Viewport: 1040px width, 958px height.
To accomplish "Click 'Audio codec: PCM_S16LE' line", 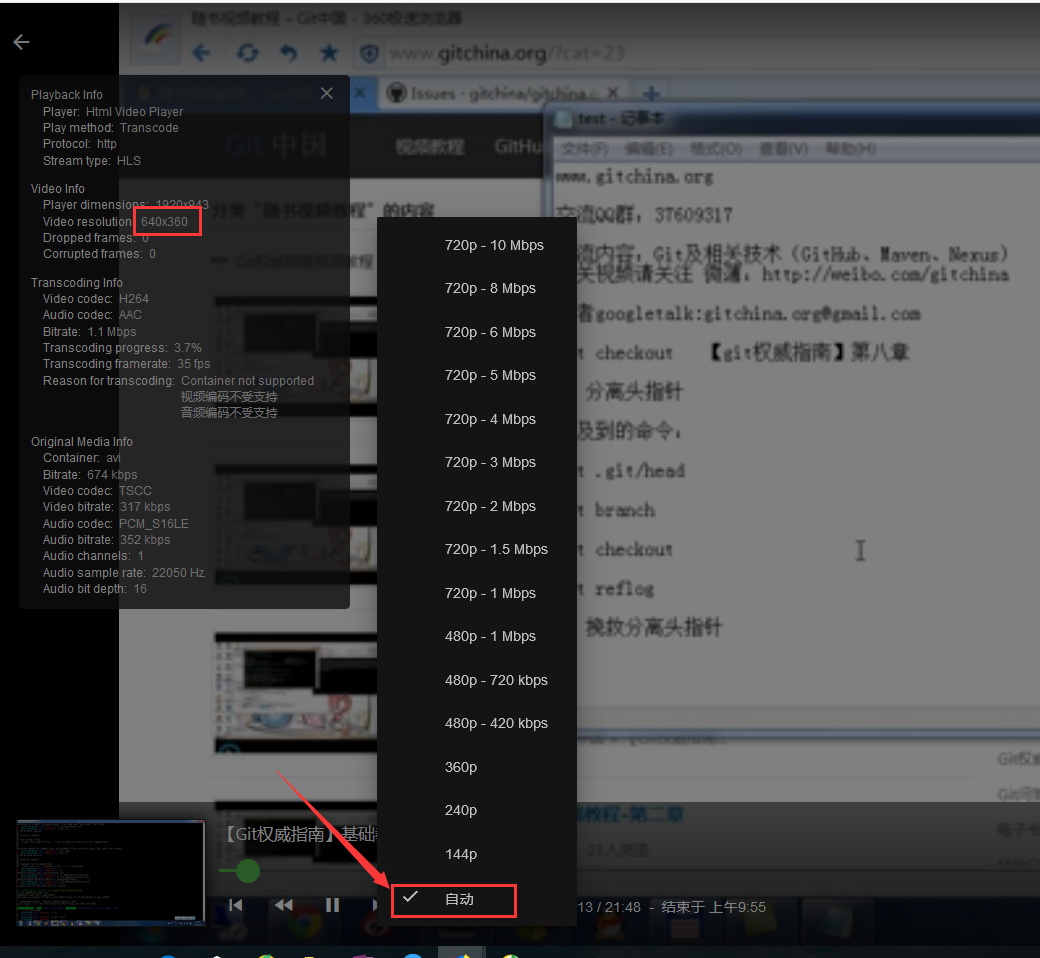I will (115, 524).
